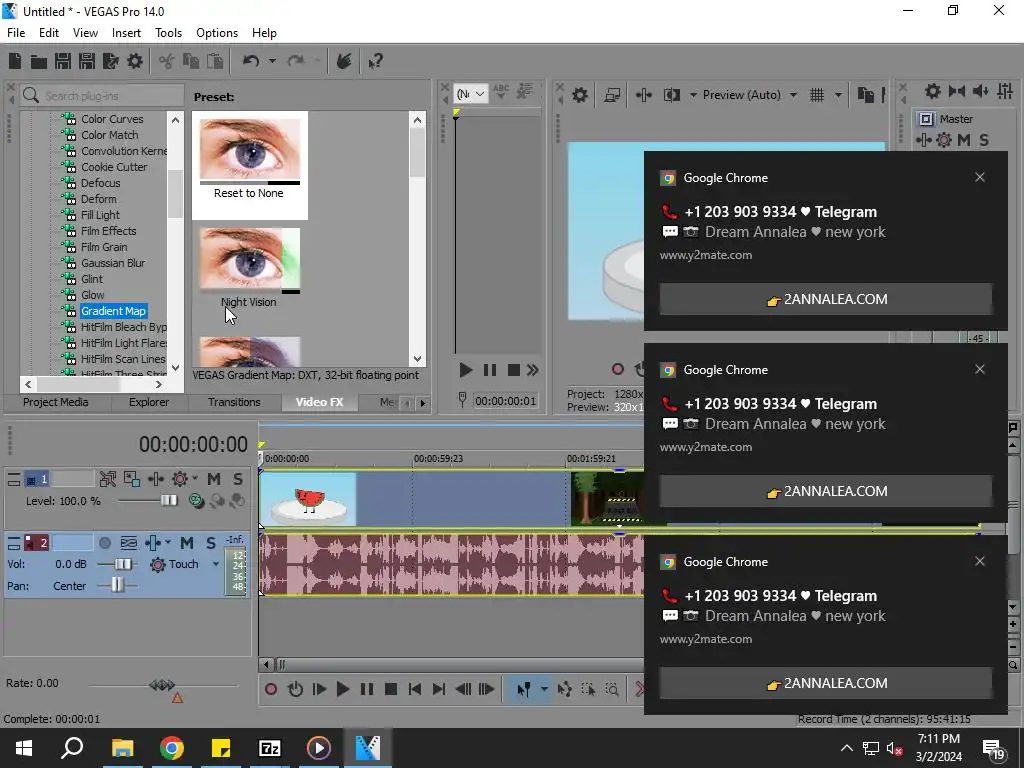Click Go to Start transport button
This screenshot has width=1024, height=768.
(415, 689)
